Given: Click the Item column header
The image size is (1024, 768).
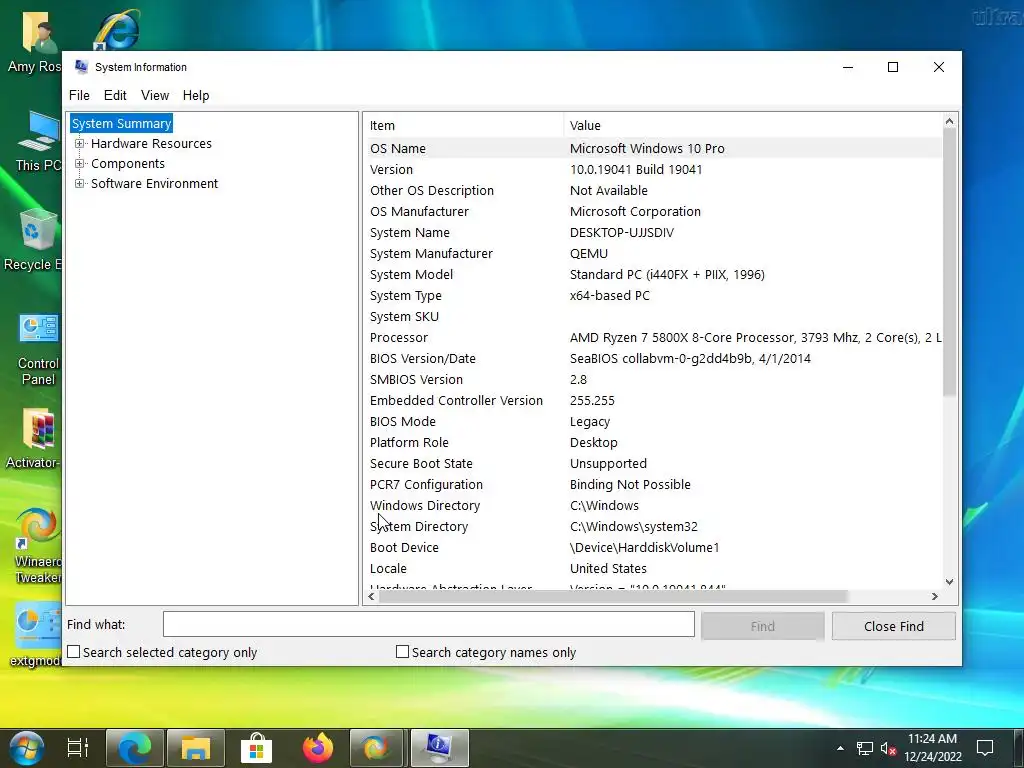Looking at the screenshot, I should click(x=464, y=125).
